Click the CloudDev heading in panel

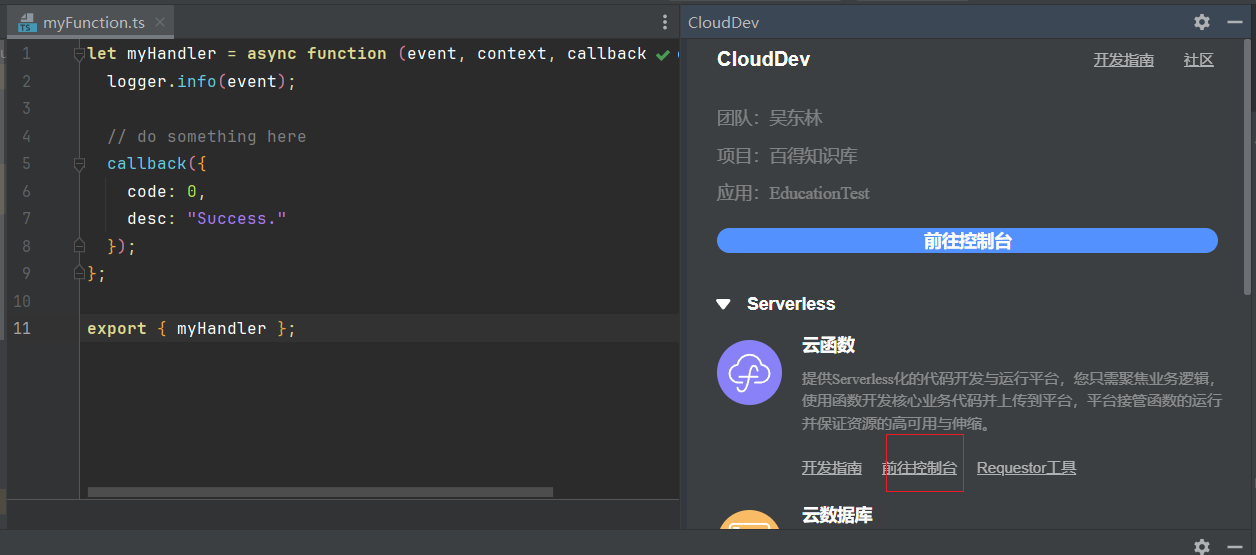(763, 60)
